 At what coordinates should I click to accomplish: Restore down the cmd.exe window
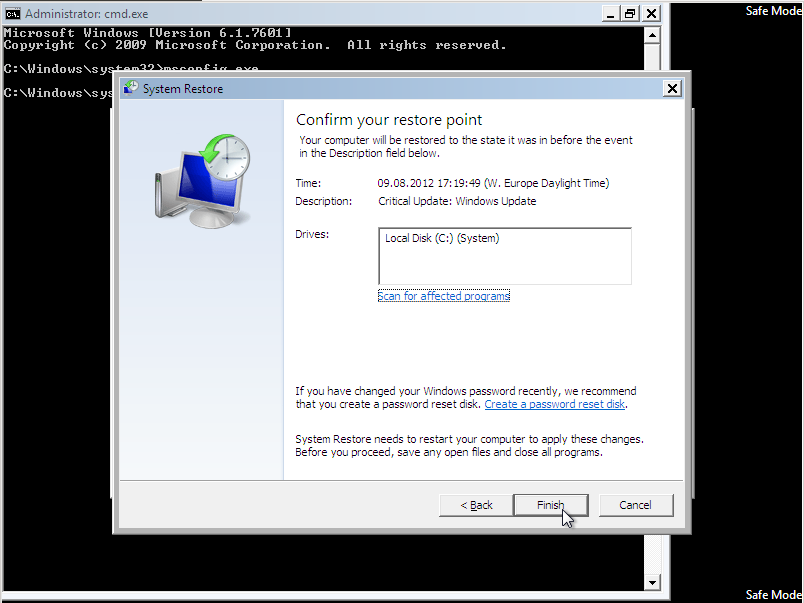click(630, 14)
